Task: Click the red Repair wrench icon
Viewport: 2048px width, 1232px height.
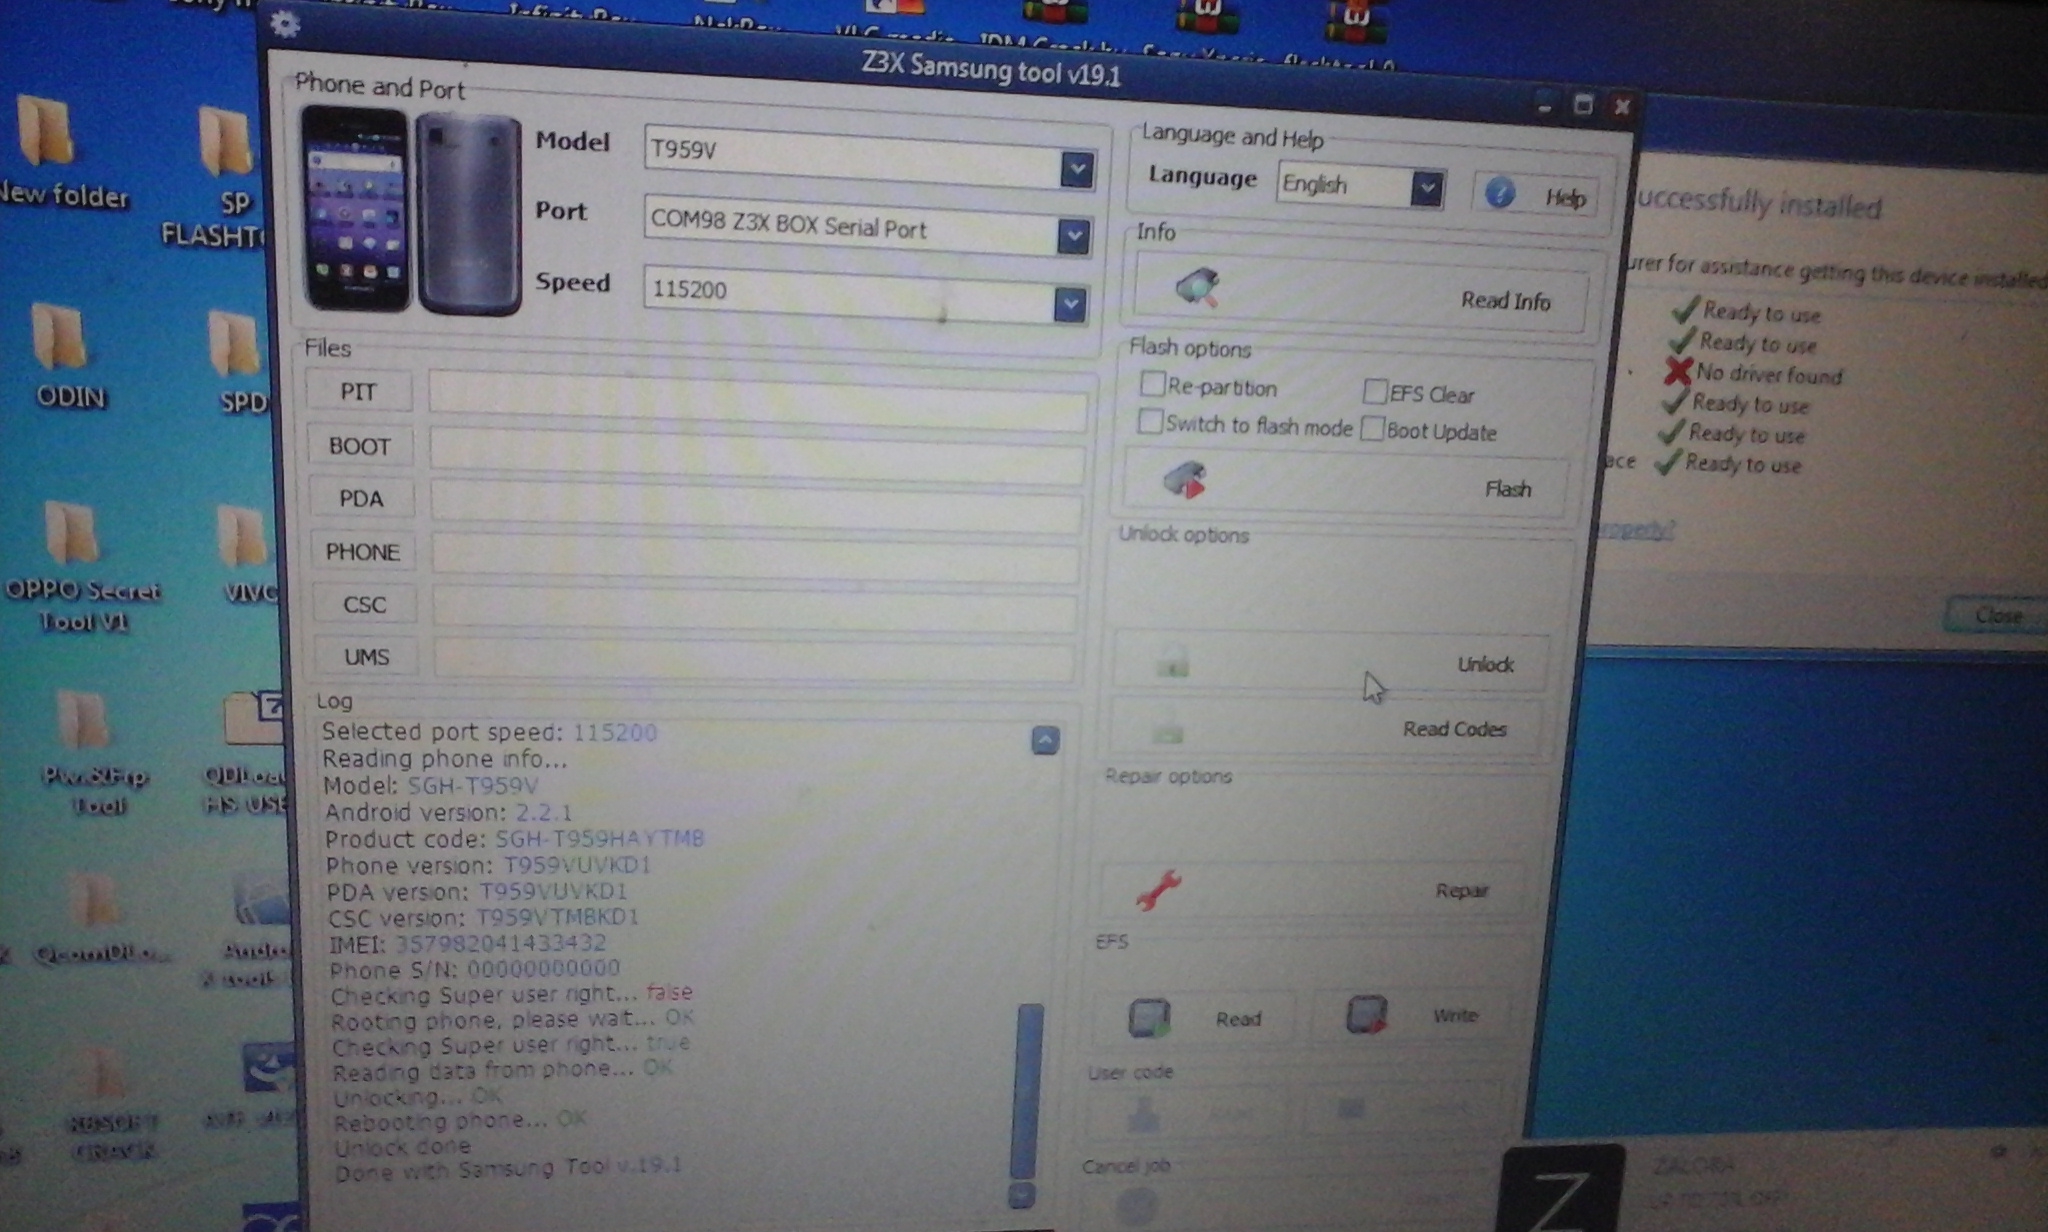Action: point(1158,890)
